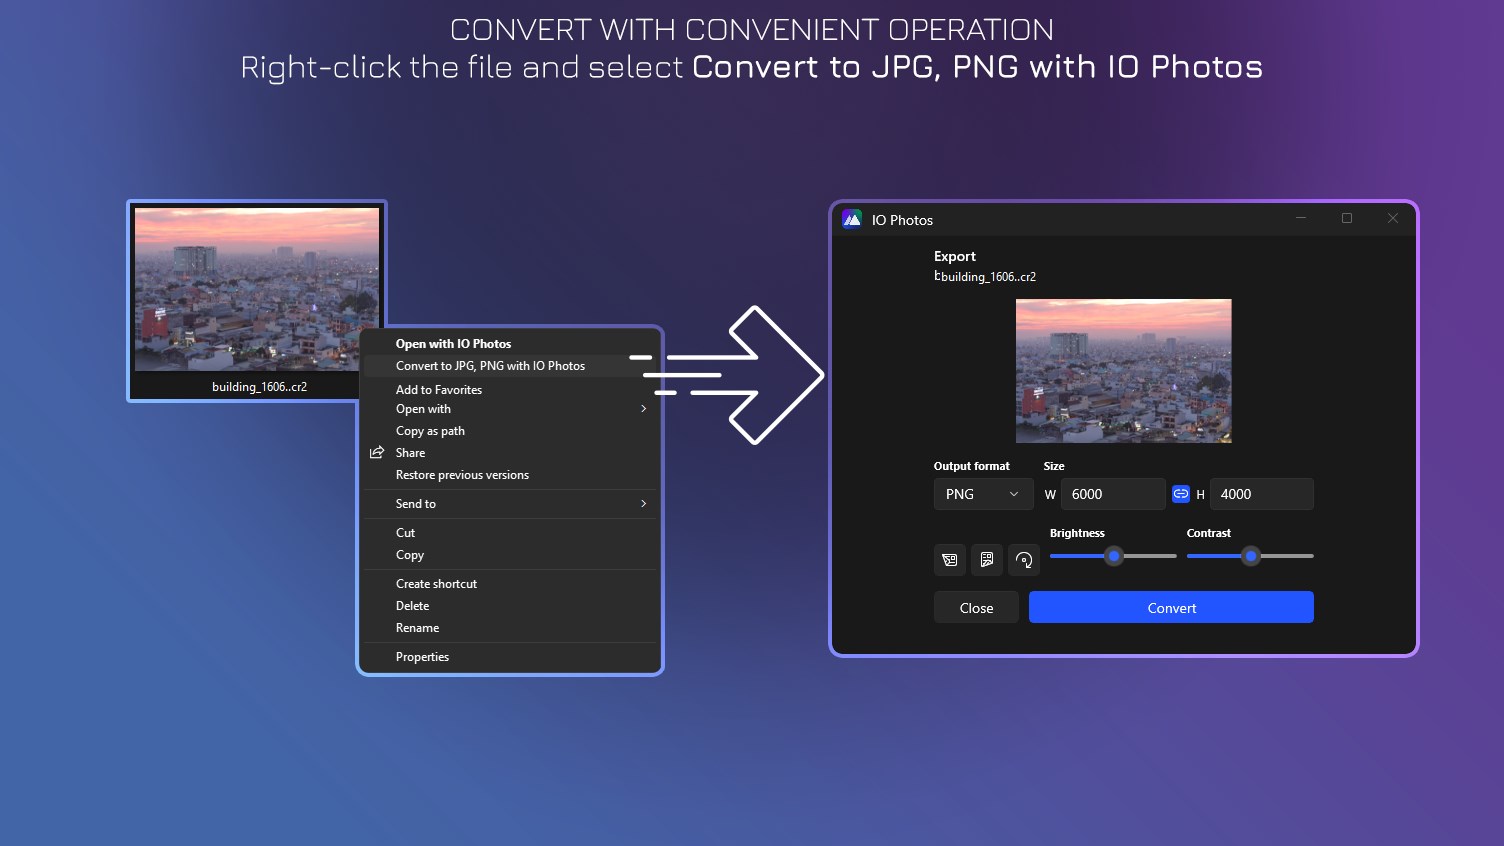Click the Close button beside Convert
Screen dimensions: 1504x846
pos(976,607)
